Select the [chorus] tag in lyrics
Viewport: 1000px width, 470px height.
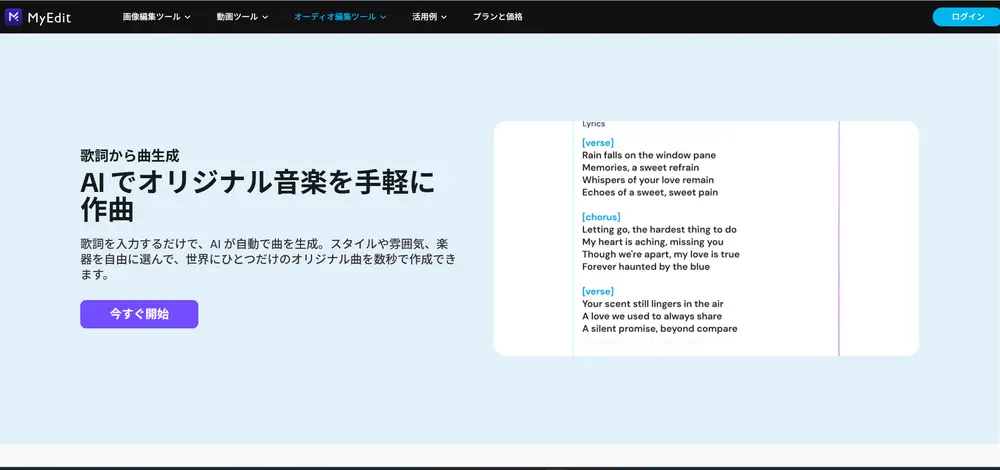pos(601,217)
